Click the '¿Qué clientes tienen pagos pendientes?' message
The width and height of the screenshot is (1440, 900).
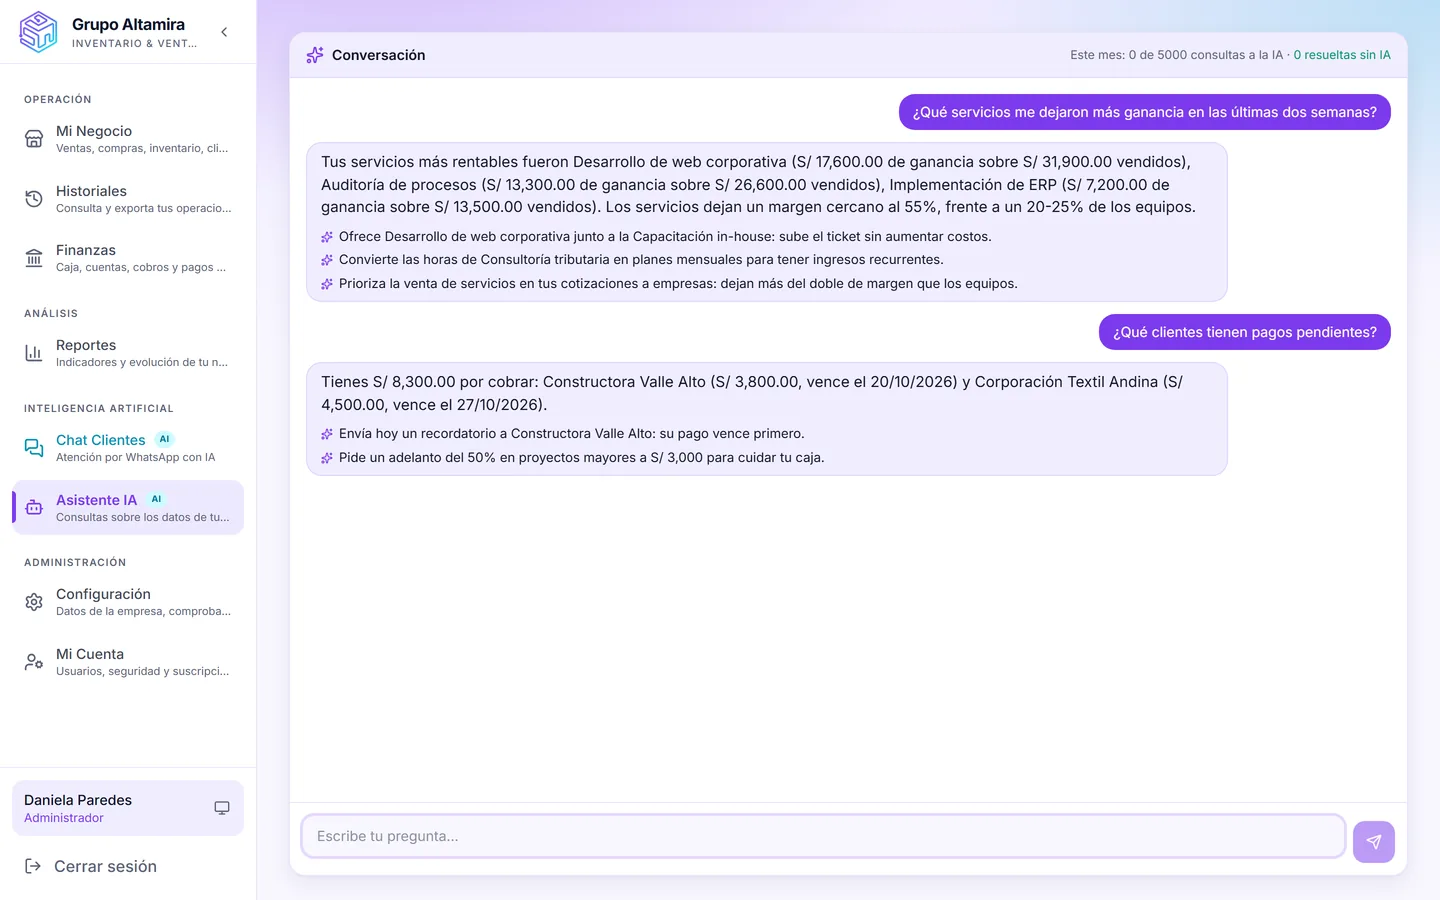1245,332
